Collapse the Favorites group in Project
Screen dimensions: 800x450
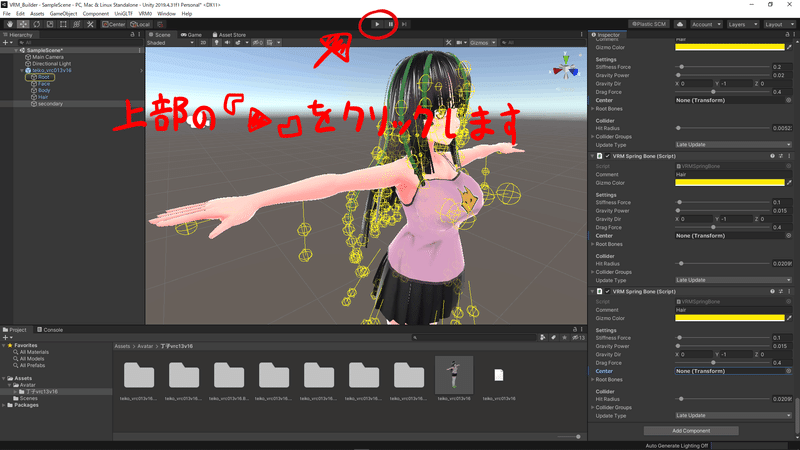pos(4,345)
